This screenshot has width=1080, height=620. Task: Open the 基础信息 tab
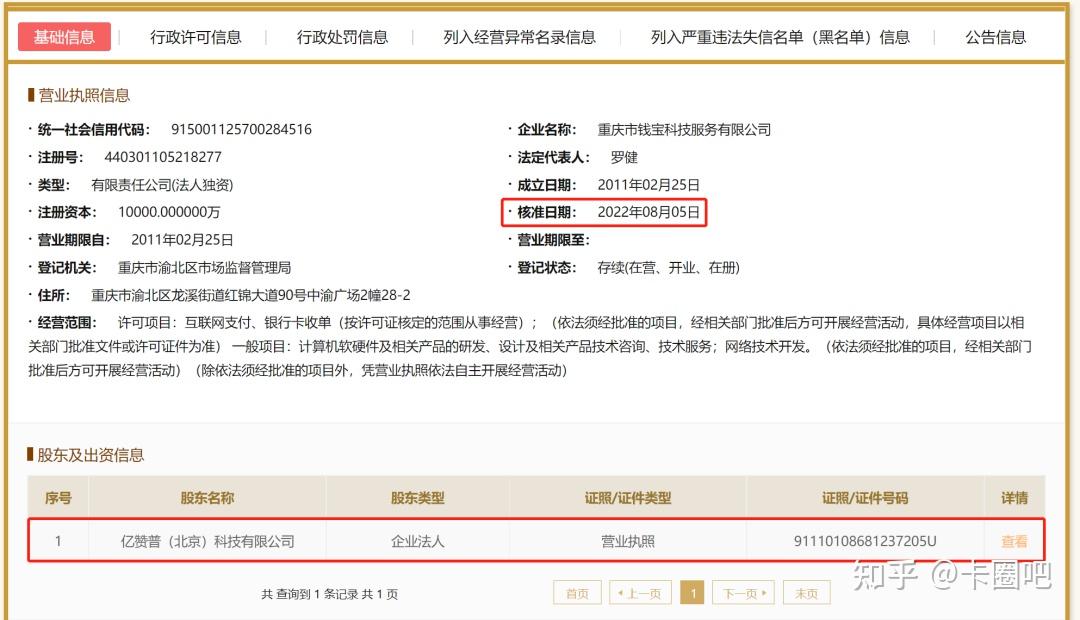click(x=64, y=37)
